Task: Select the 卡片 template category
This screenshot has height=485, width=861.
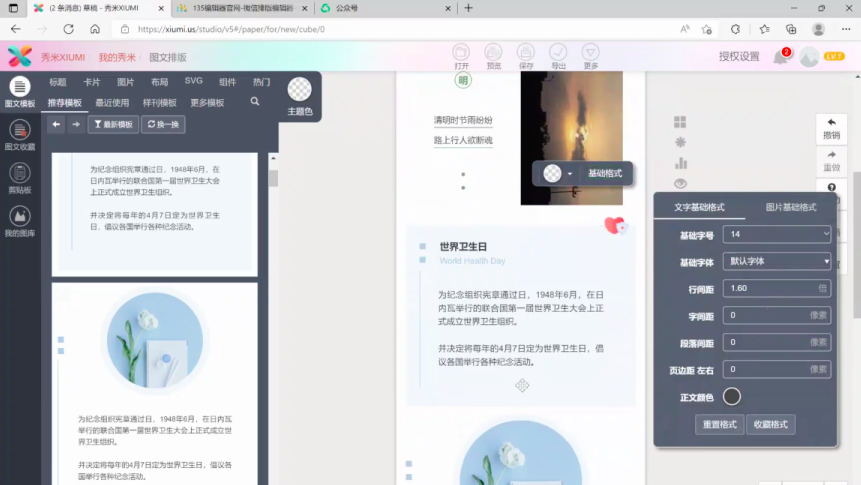Action: (92, 82)
